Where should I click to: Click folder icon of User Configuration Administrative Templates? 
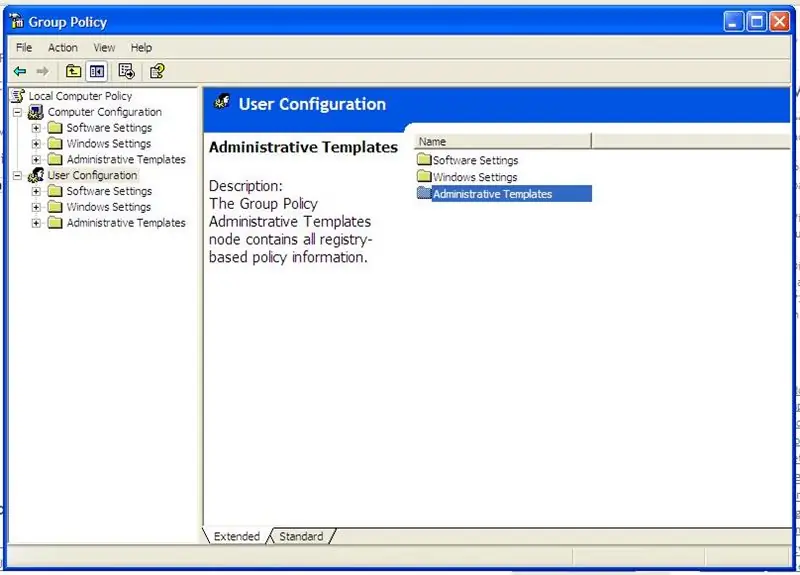pyautogui.click(x=55, y=222)
